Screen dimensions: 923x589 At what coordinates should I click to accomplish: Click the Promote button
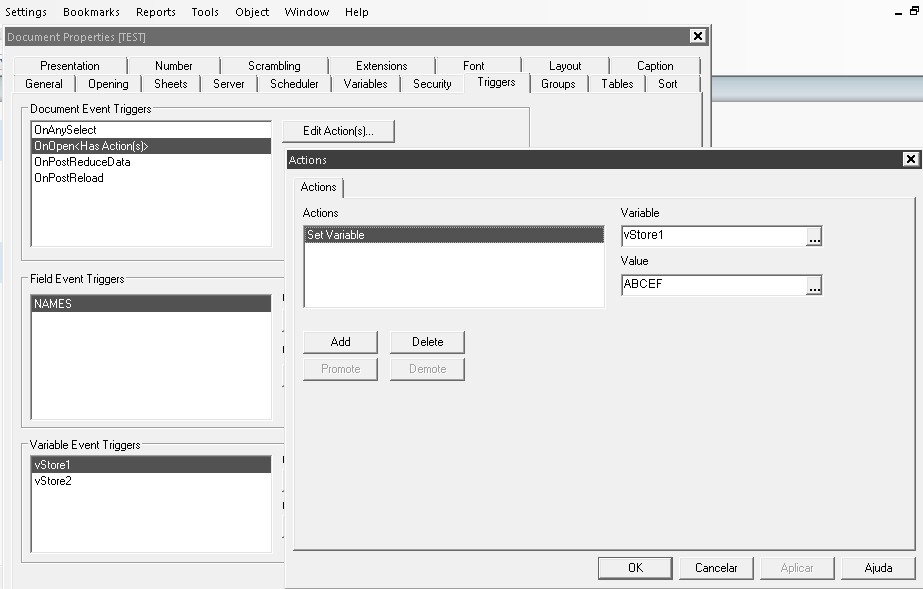pyautogui.click(x=340, y=369)
